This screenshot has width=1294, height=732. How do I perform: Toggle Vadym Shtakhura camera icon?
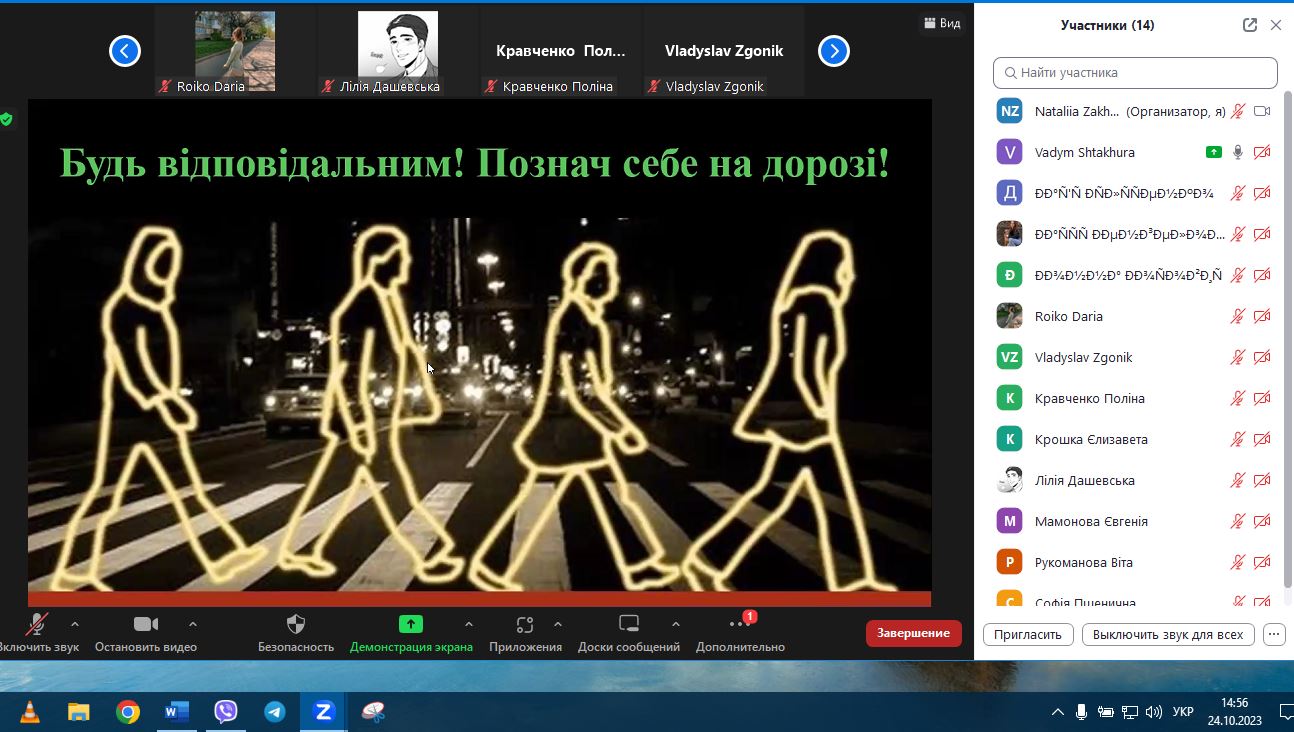pyautogui.click(x=1262, y=153)
